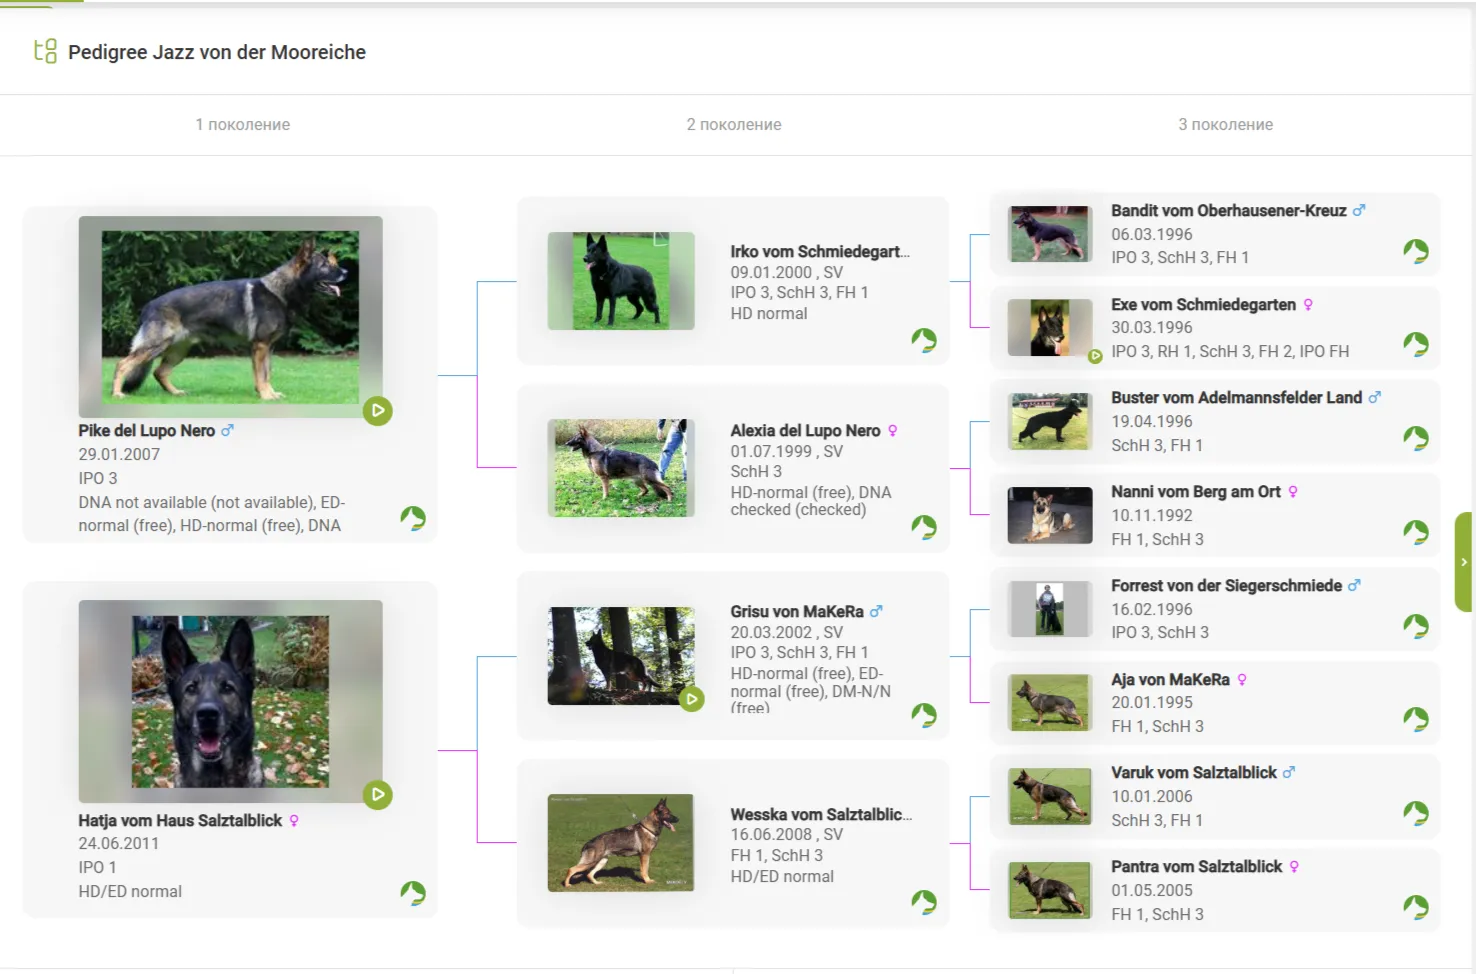This screenshot has height=974, width=1476.
Task: Click green leaf icon on Hatja vom Haus Salztalblick card
Action: coord(413,893)
